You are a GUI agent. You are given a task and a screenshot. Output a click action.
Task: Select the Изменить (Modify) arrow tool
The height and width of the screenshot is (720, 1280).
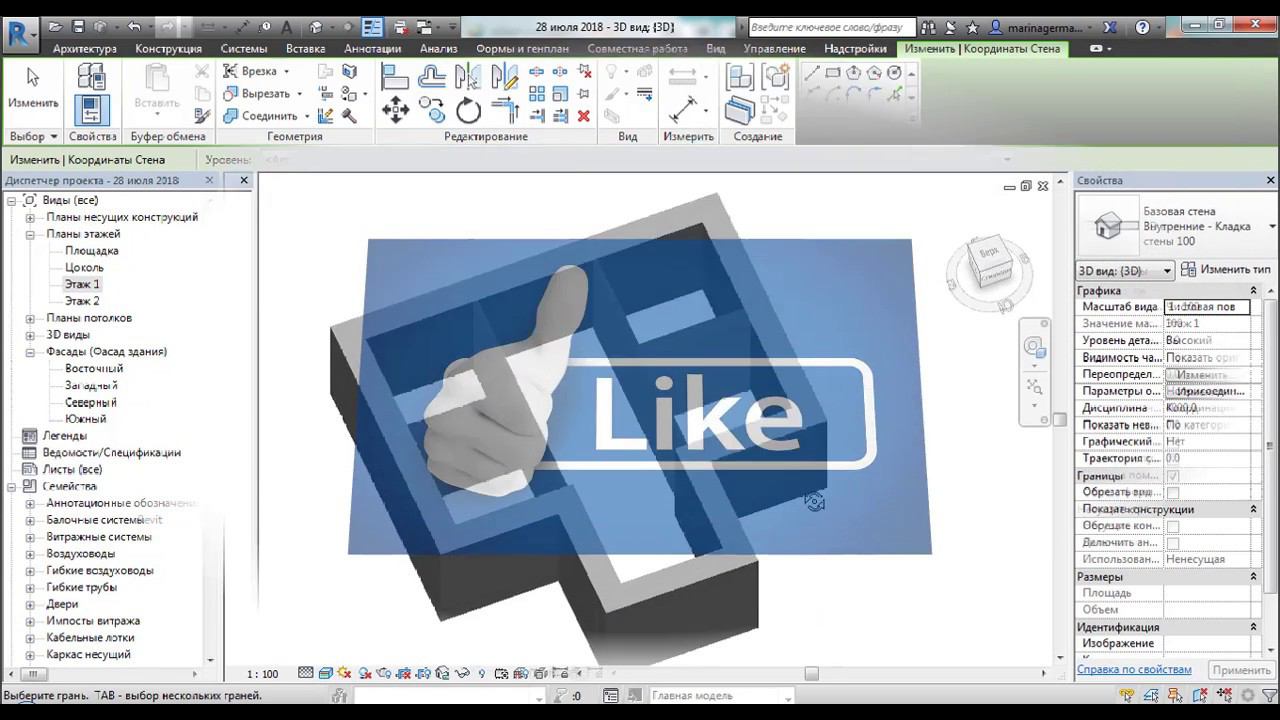33,88
